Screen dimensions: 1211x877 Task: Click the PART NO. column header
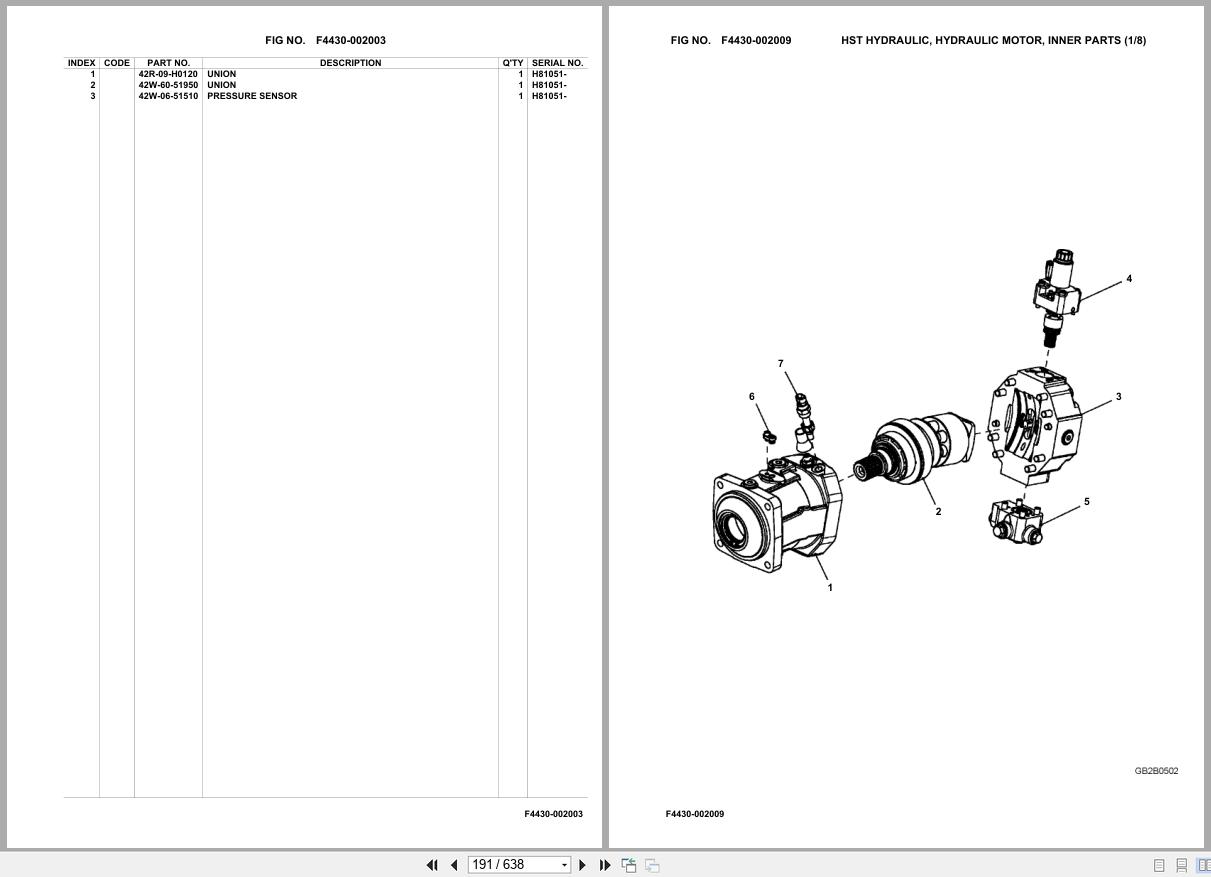pos(168,63)
